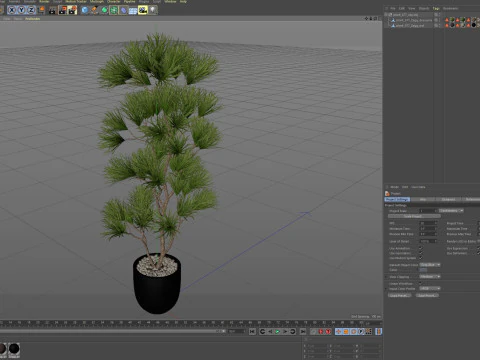Add a Cube primitive from the toolbar
The image size is (480, 360).
85,10
